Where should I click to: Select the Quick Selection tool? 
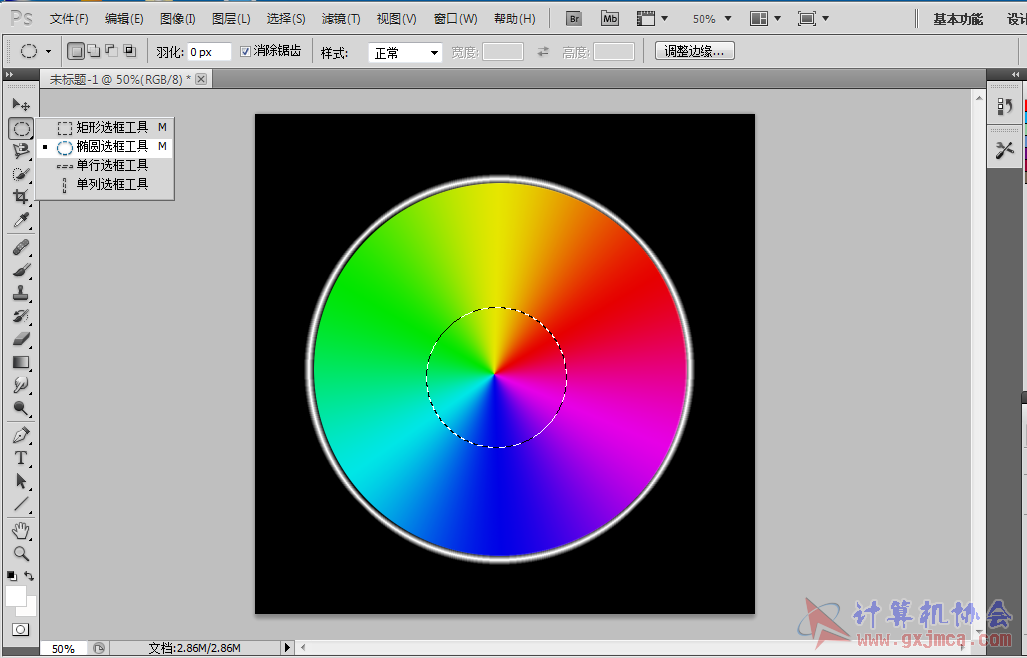click(x=21, y=174)
